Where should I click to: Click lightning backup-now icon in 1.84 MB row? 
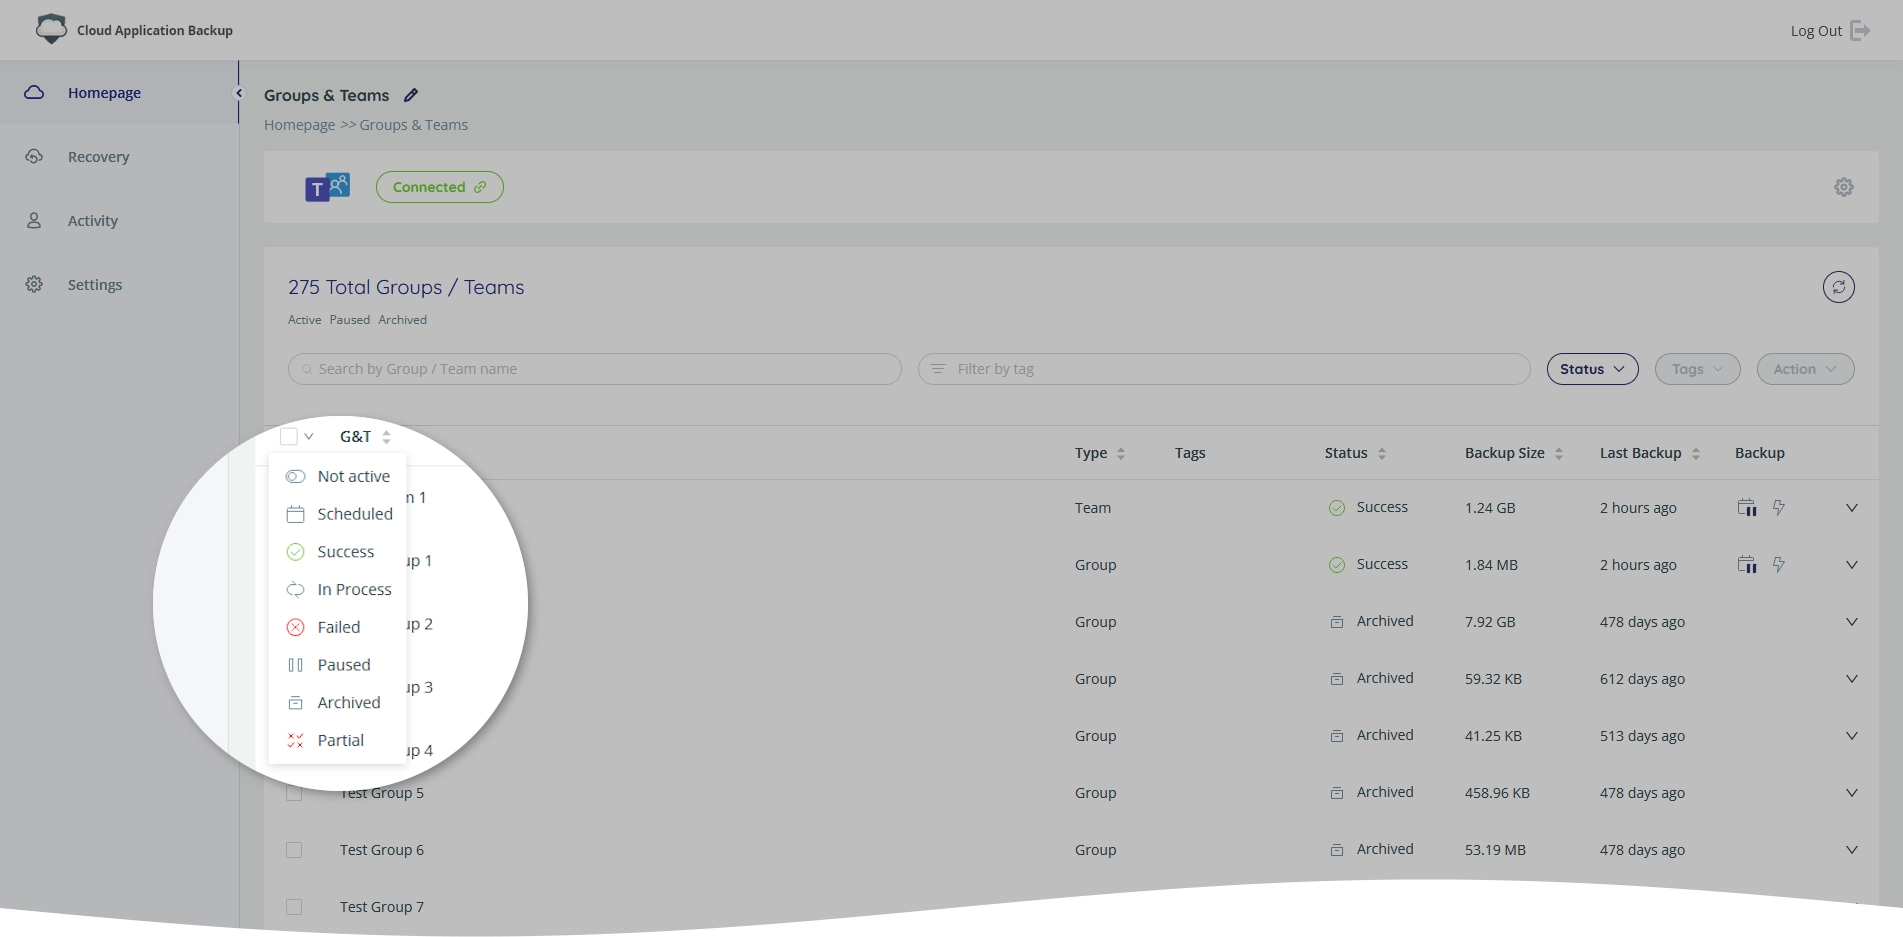coord(1779,564)
